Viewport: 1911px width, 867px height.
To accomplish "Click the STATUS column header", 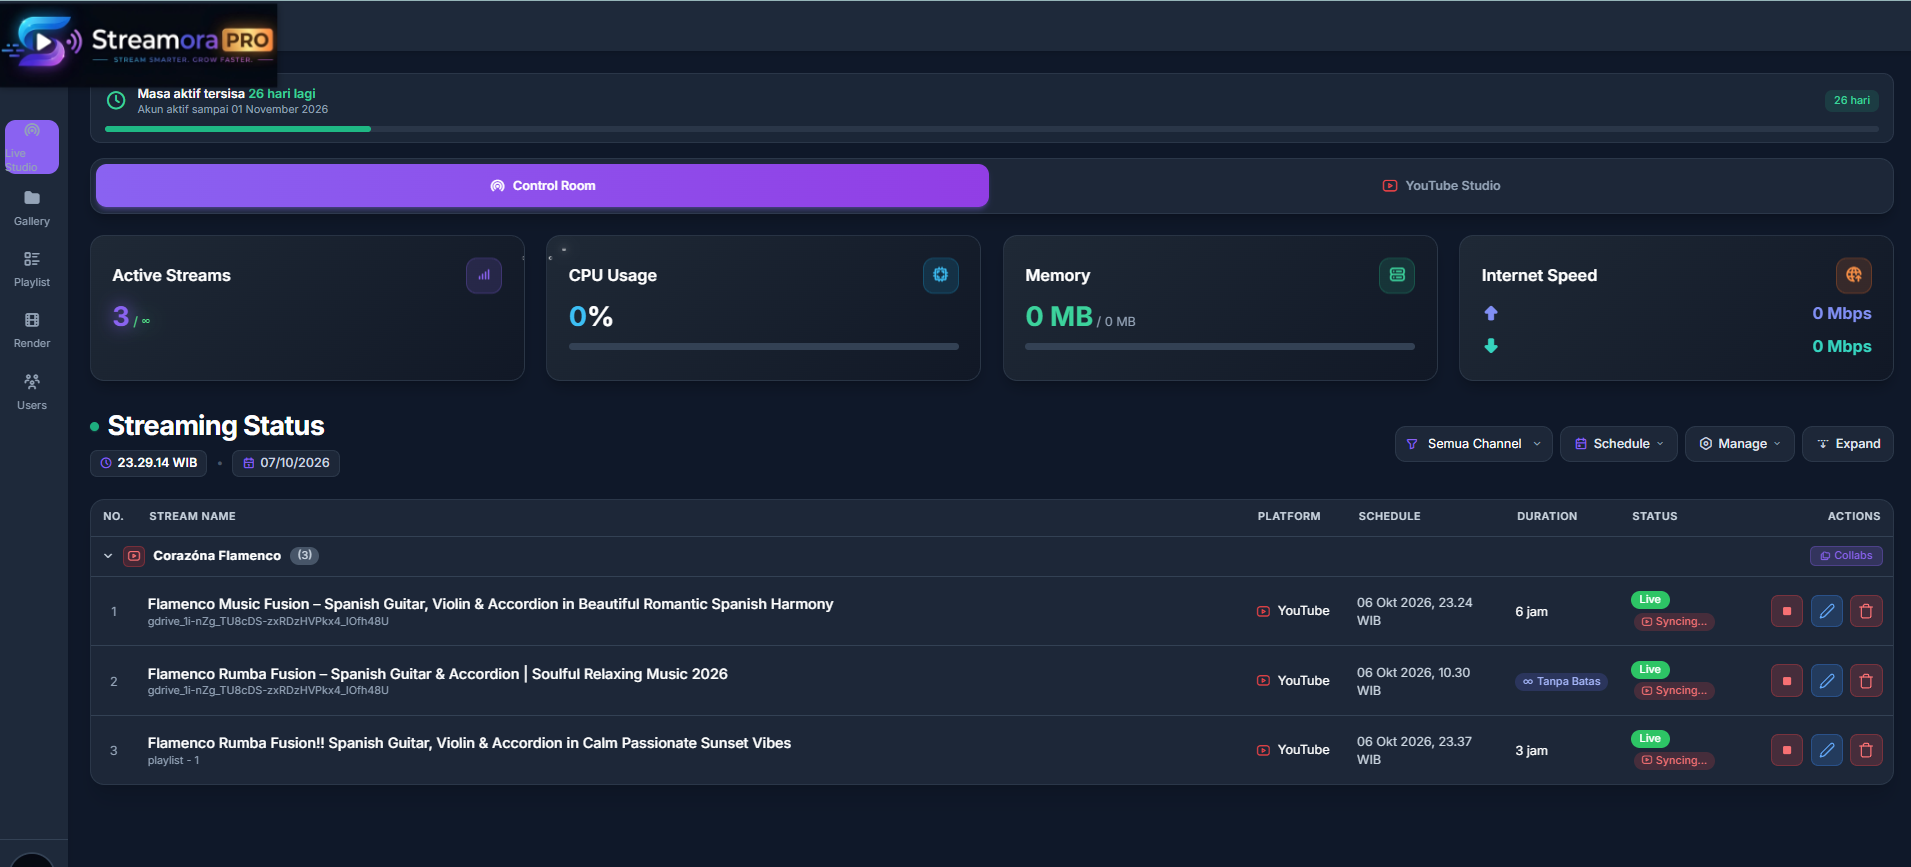I will (x=1654, y=517).
